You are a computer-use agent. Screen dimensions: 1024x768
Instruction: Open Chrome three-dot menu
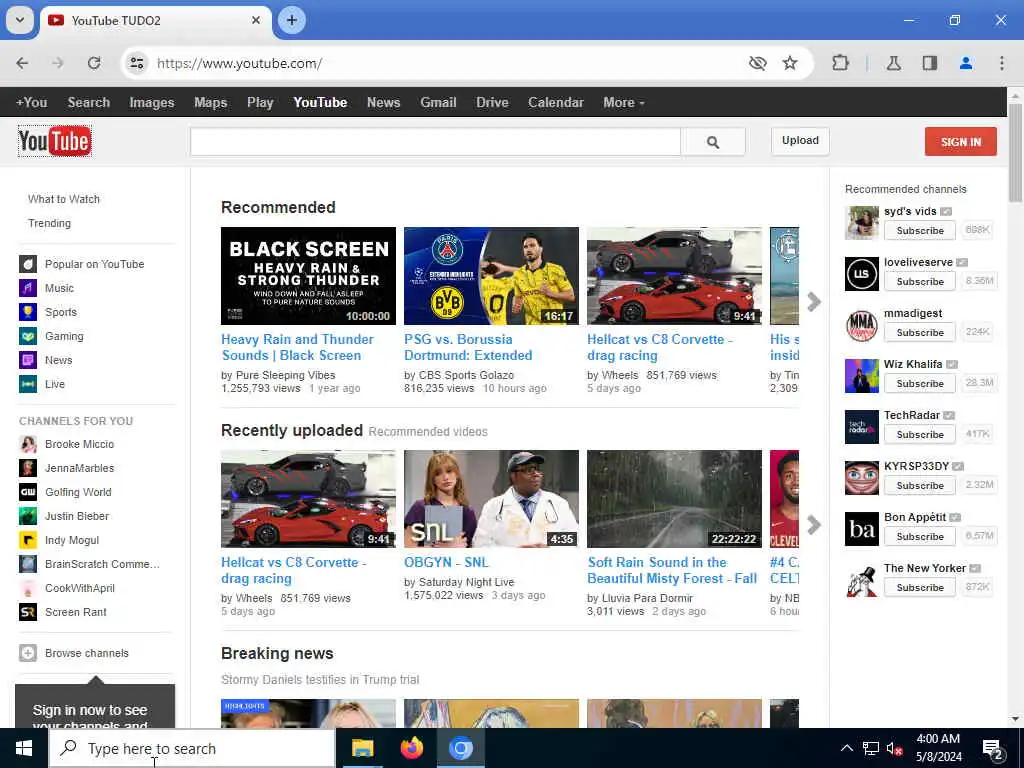click(x=1002, y=63)
